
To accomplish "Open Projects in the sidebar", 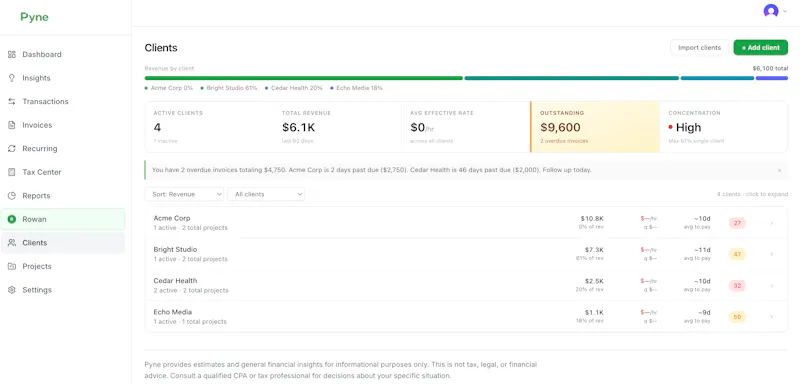I will (x=63, y=266).
